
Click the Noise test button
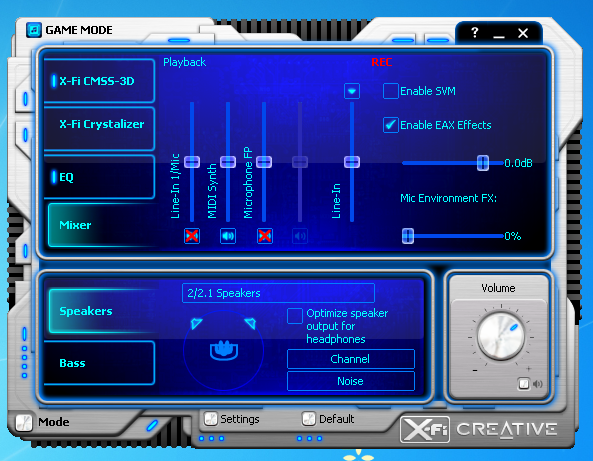[351, 381]
